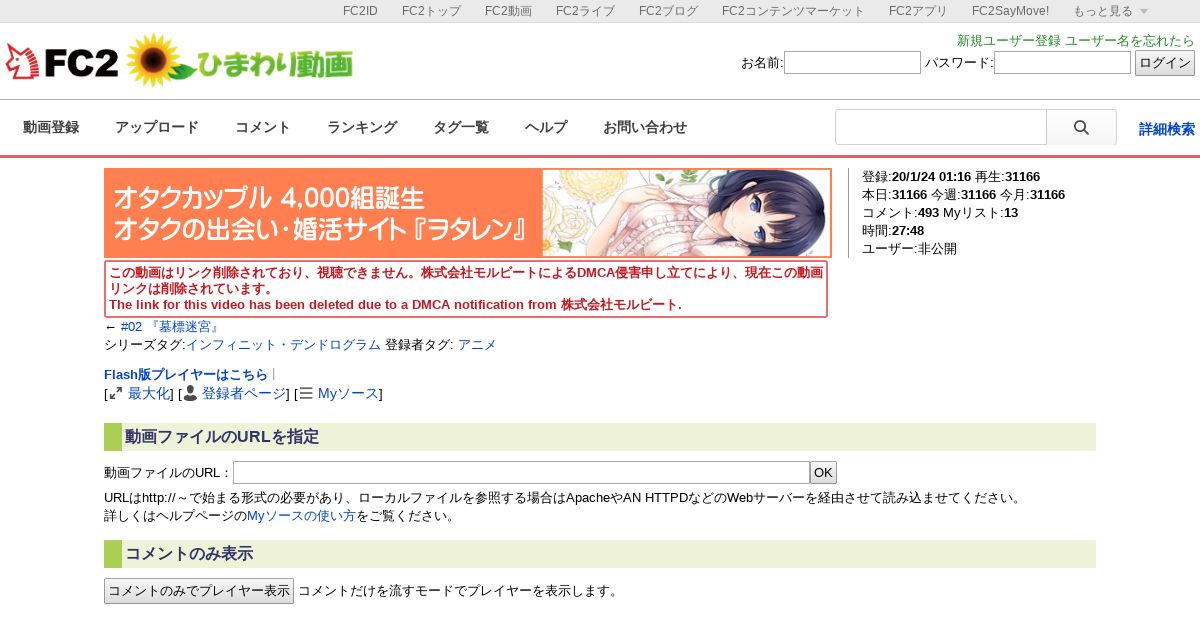Click the FC2 horse logo
The width and height of the screenshot is (1200, 630).
coord(61,62)
